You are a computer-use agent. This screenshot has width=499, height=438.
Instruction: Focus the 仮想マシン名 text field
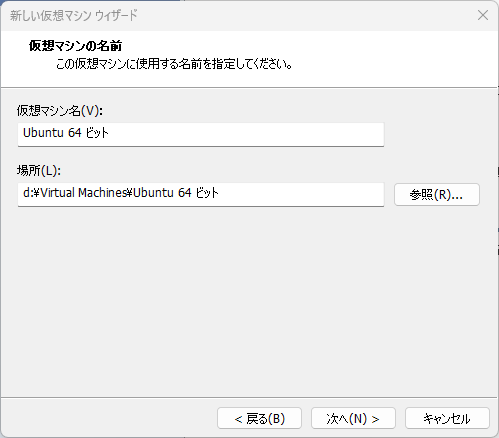click(x=201, y=134)
